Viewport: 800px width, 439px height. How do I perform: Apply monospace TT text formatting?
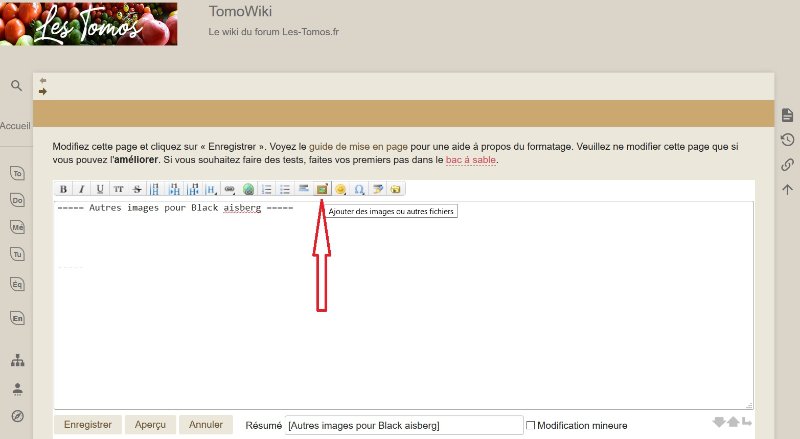pos(118,189)
